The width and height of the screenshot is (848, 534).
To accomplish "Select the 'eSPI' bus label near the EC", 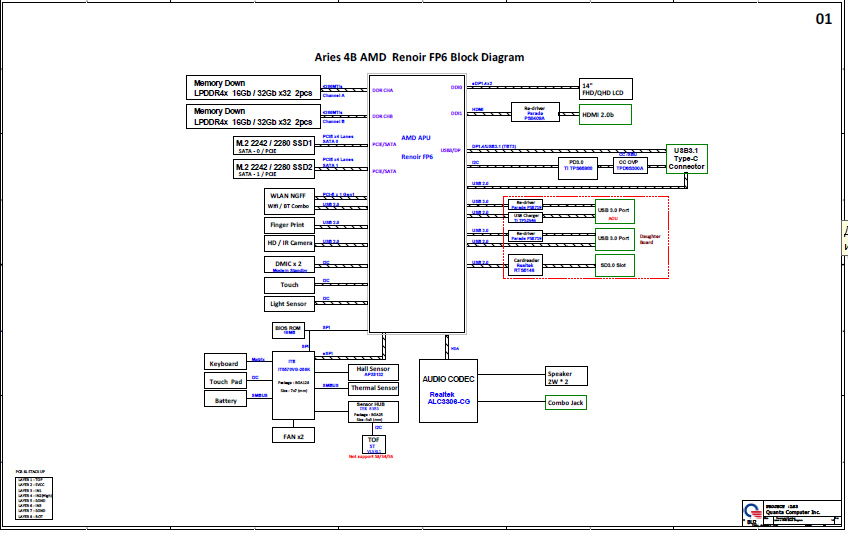I will (x=328, y=353).
